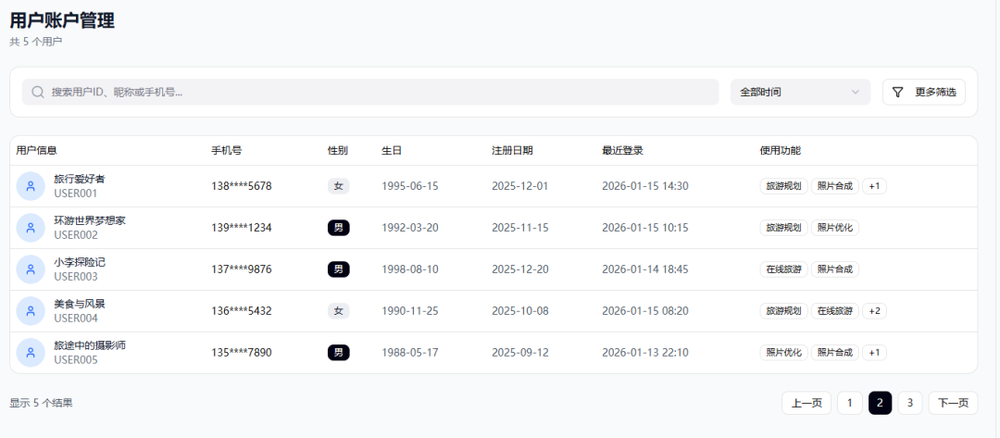Expand the +1 tags for 旅行爱好者
The image size is (1000, 438).
point(874,186)
